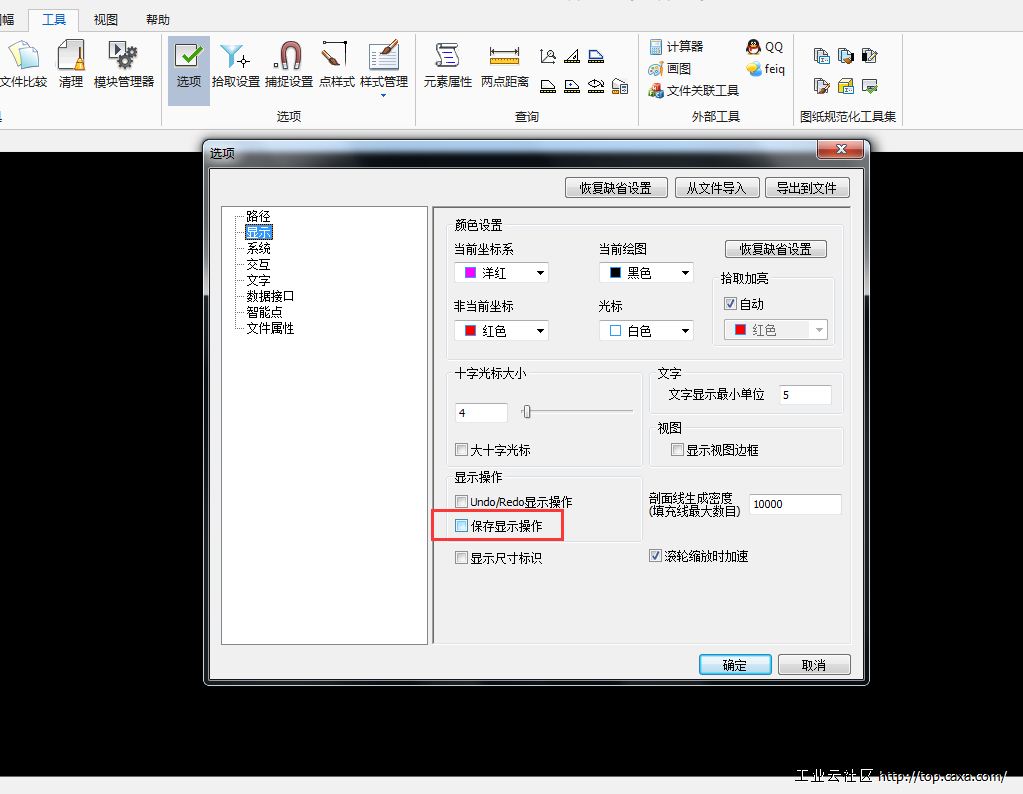Select 数据接口 in the options tree

(270, 296)
